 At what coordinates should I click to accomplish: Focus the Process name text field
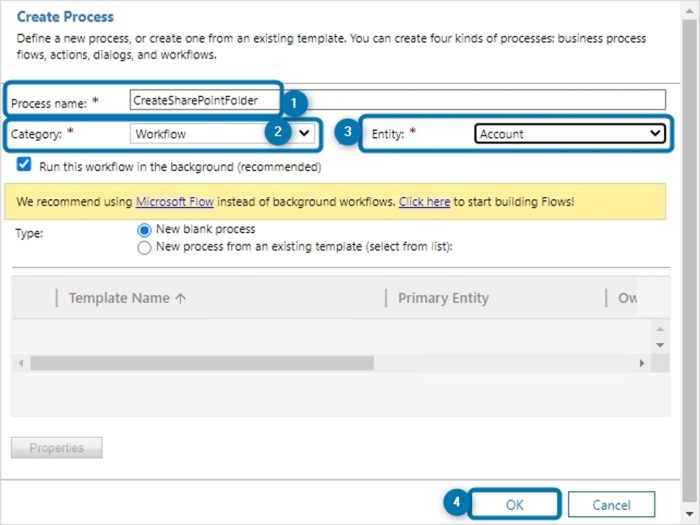[x=397, y=100]
